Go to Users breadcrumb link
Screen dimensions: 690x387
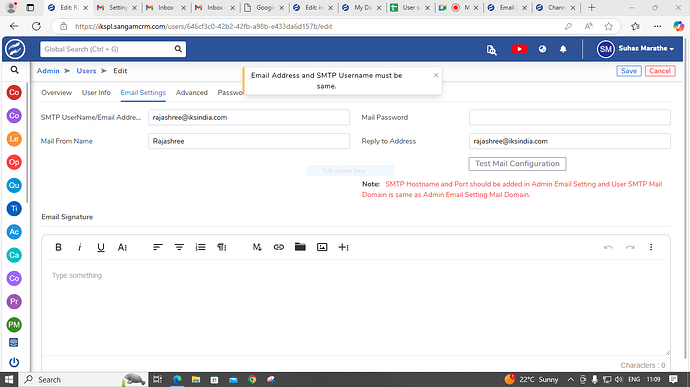click(x=86, y=71)
